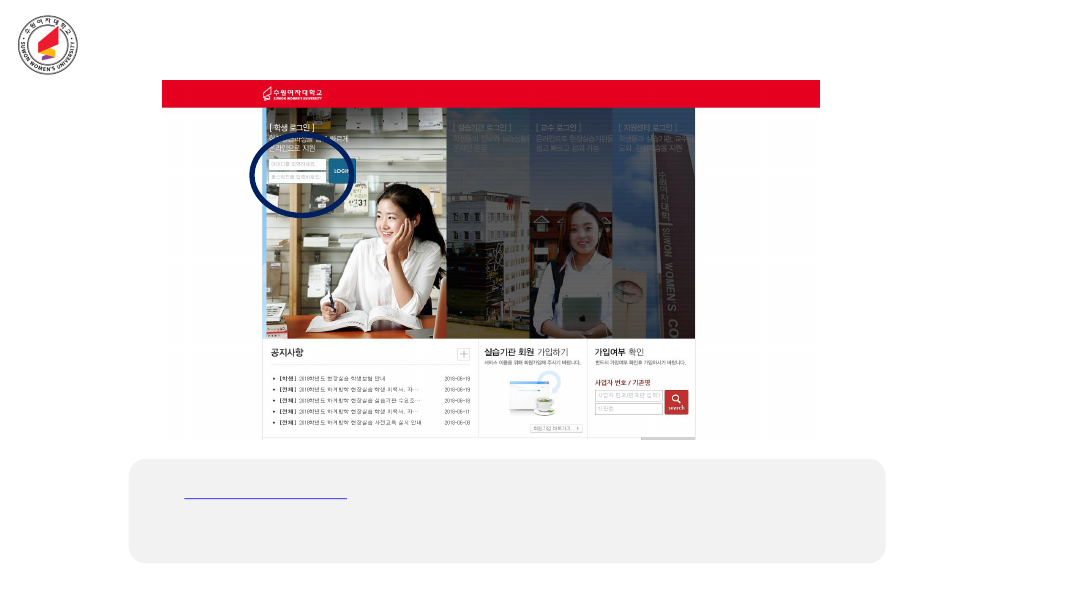This screenshot has height=608, width=1080.
Task: Click the student ID input field
Action: [297, 164]
